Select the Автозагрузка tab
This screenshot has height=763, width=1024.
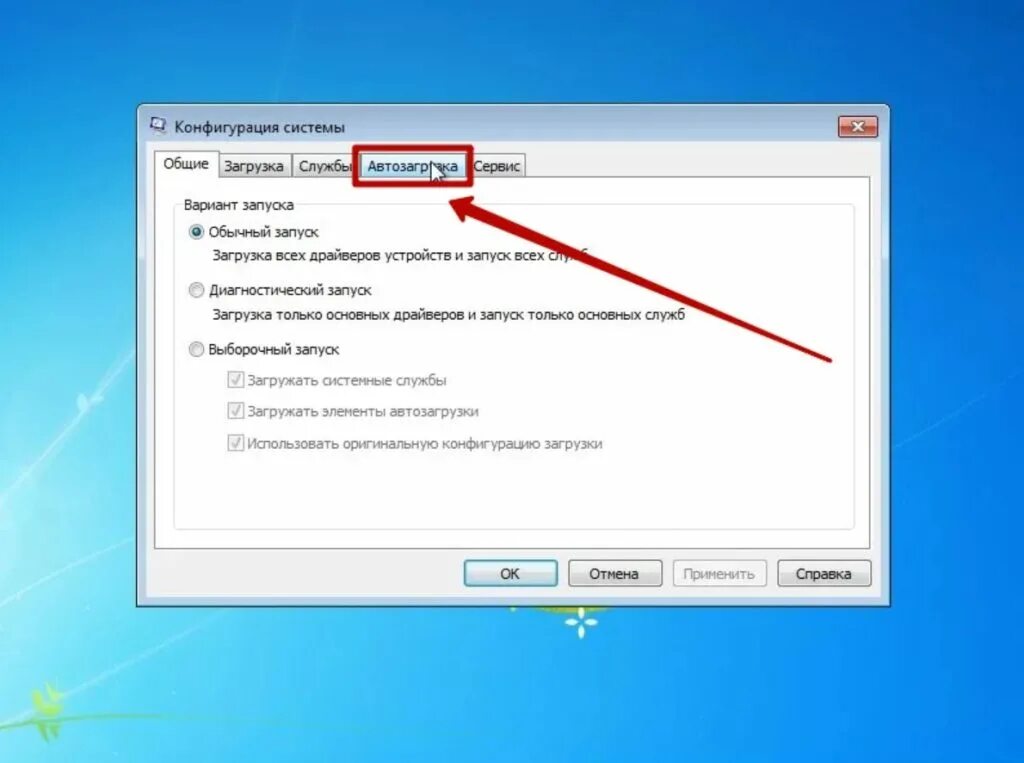(412, 166)
